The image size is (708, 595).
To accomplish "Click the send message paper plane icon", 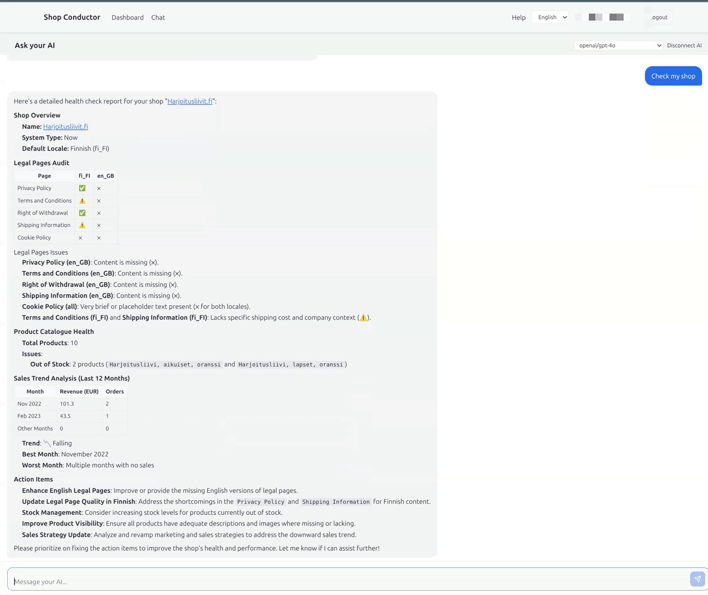I will tap(697, 579).
